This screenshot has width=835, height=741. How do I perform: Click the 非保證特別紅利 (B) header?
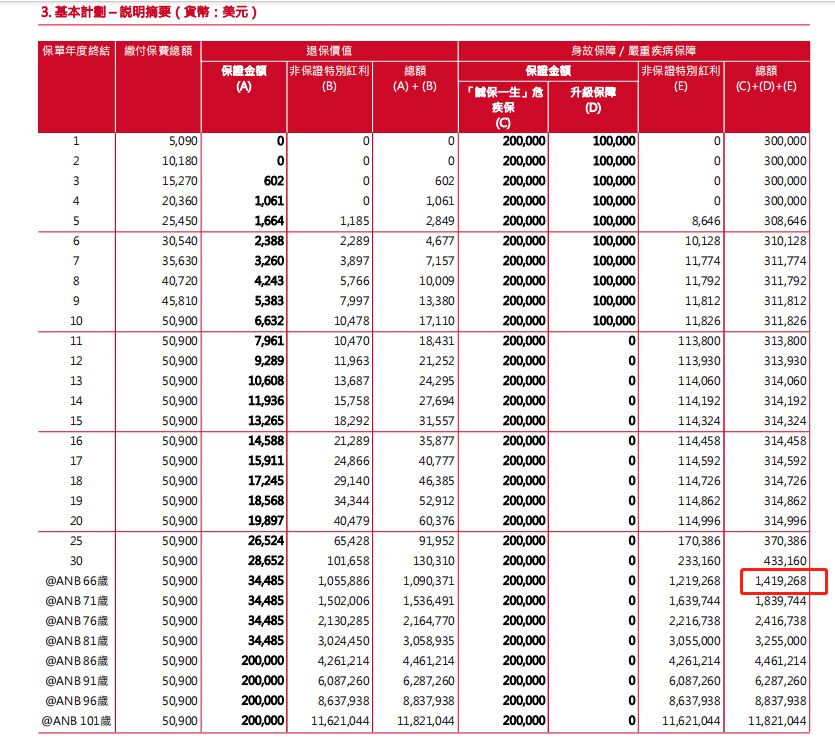(x=329, y=78)
